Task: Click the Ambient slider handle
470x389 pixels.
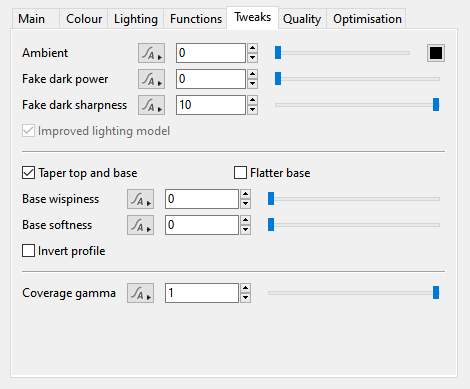Action: [278, 53]
